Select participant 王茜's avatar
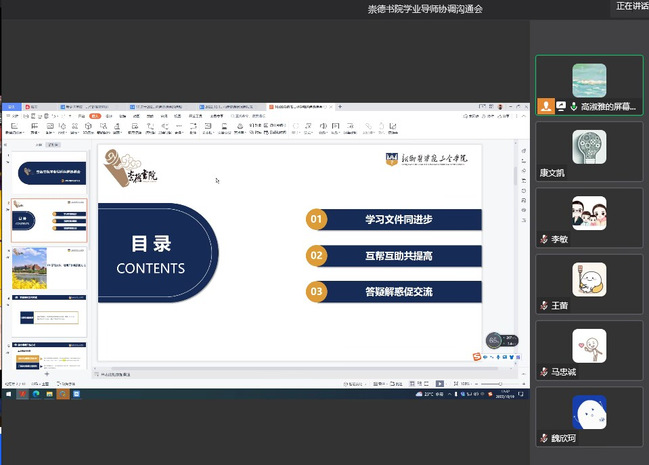The width and height of the screenshot is (649, 465). tap(589, 279)
